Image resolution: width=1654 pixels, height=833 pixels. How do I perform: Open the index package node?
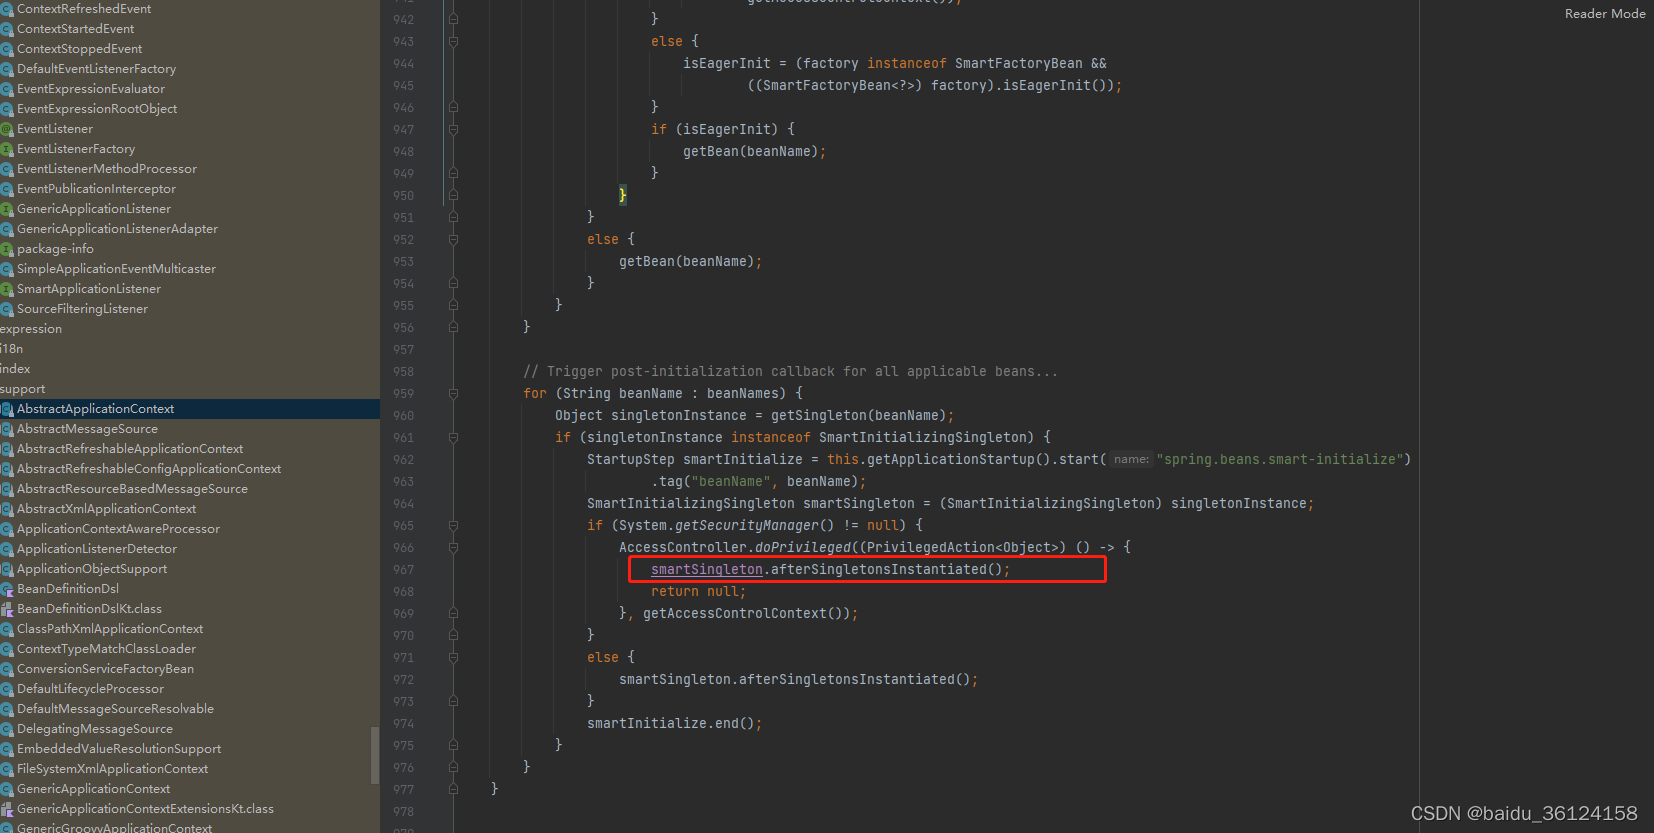[15, 369]
